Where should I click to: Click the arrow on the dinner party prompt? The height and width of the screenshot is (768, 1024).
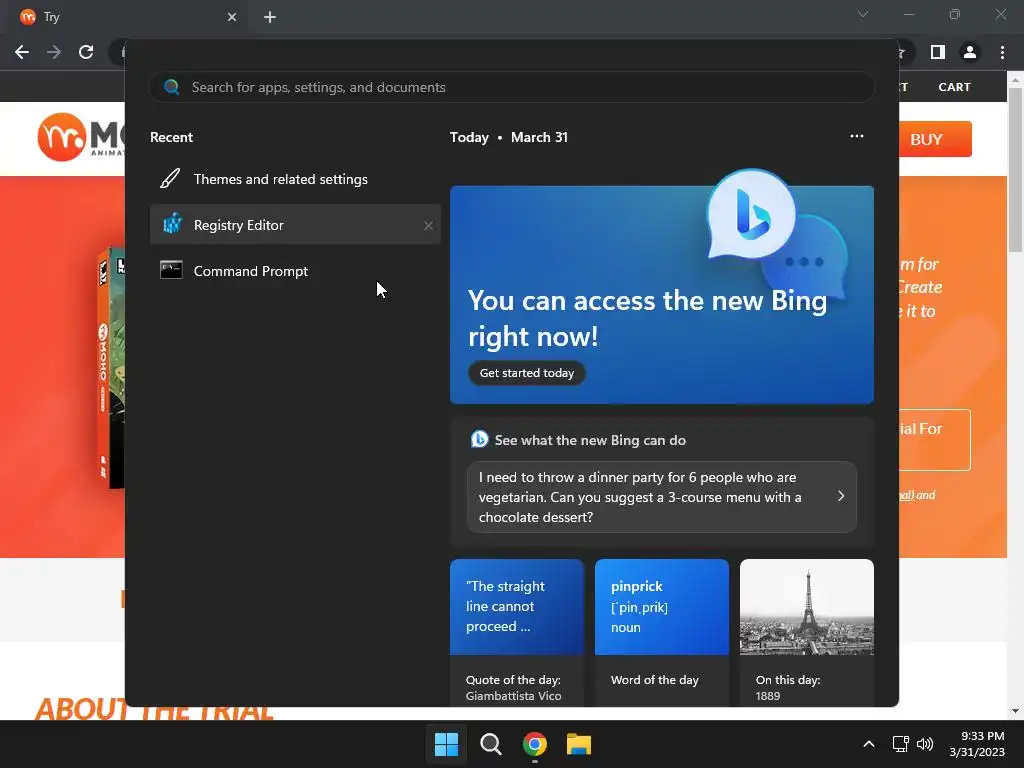840,496
